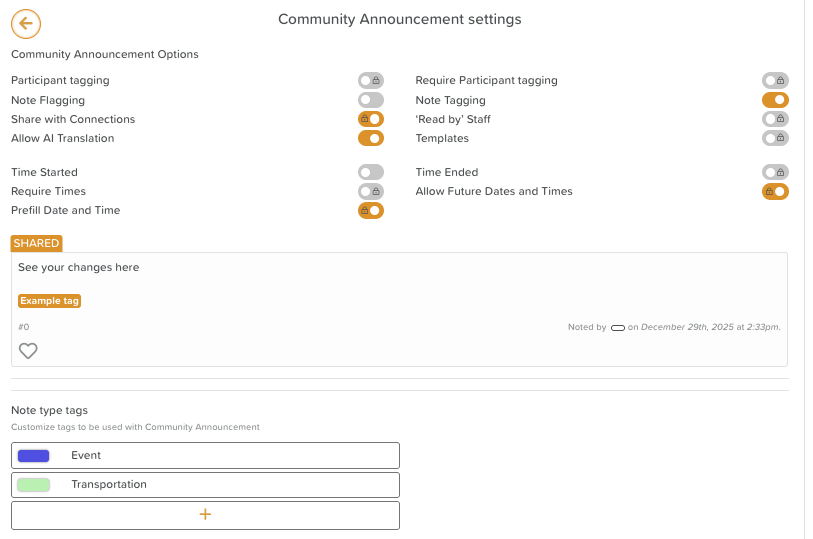Disable Share with Connections toggle
The height and width of the screenshot is (539, 813).
(371, 119)
